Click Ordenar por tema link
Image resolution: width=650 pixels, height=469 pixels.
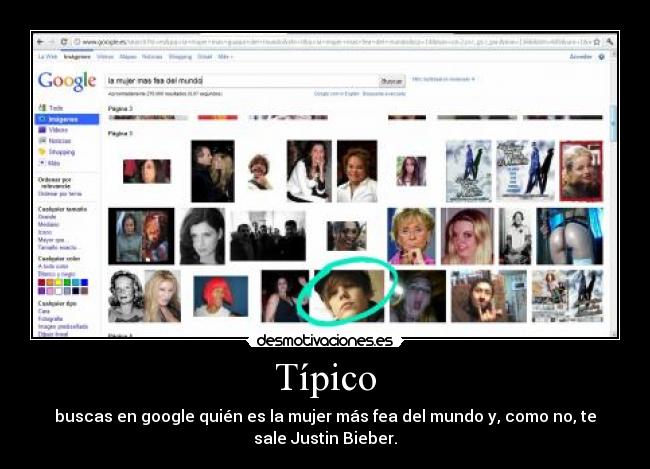pos(60,194)
